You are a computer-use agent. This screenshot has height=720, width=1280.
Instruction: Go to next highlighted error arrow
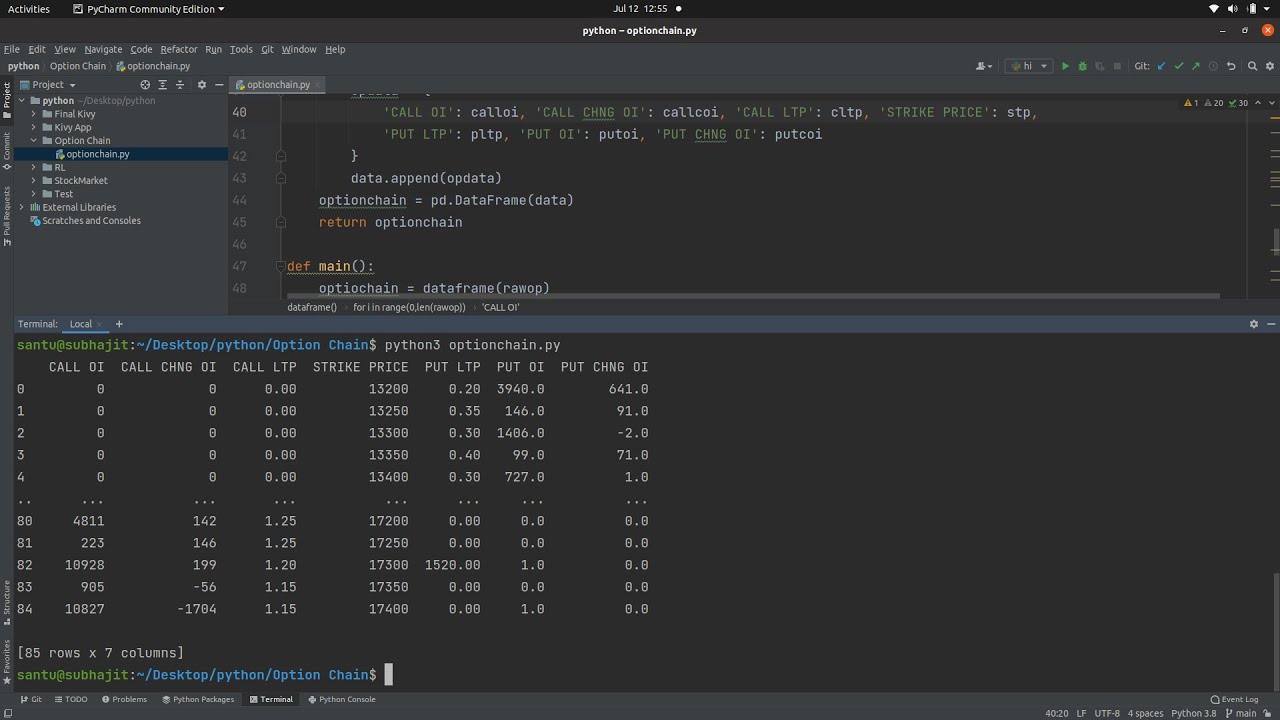[1270, 102]
